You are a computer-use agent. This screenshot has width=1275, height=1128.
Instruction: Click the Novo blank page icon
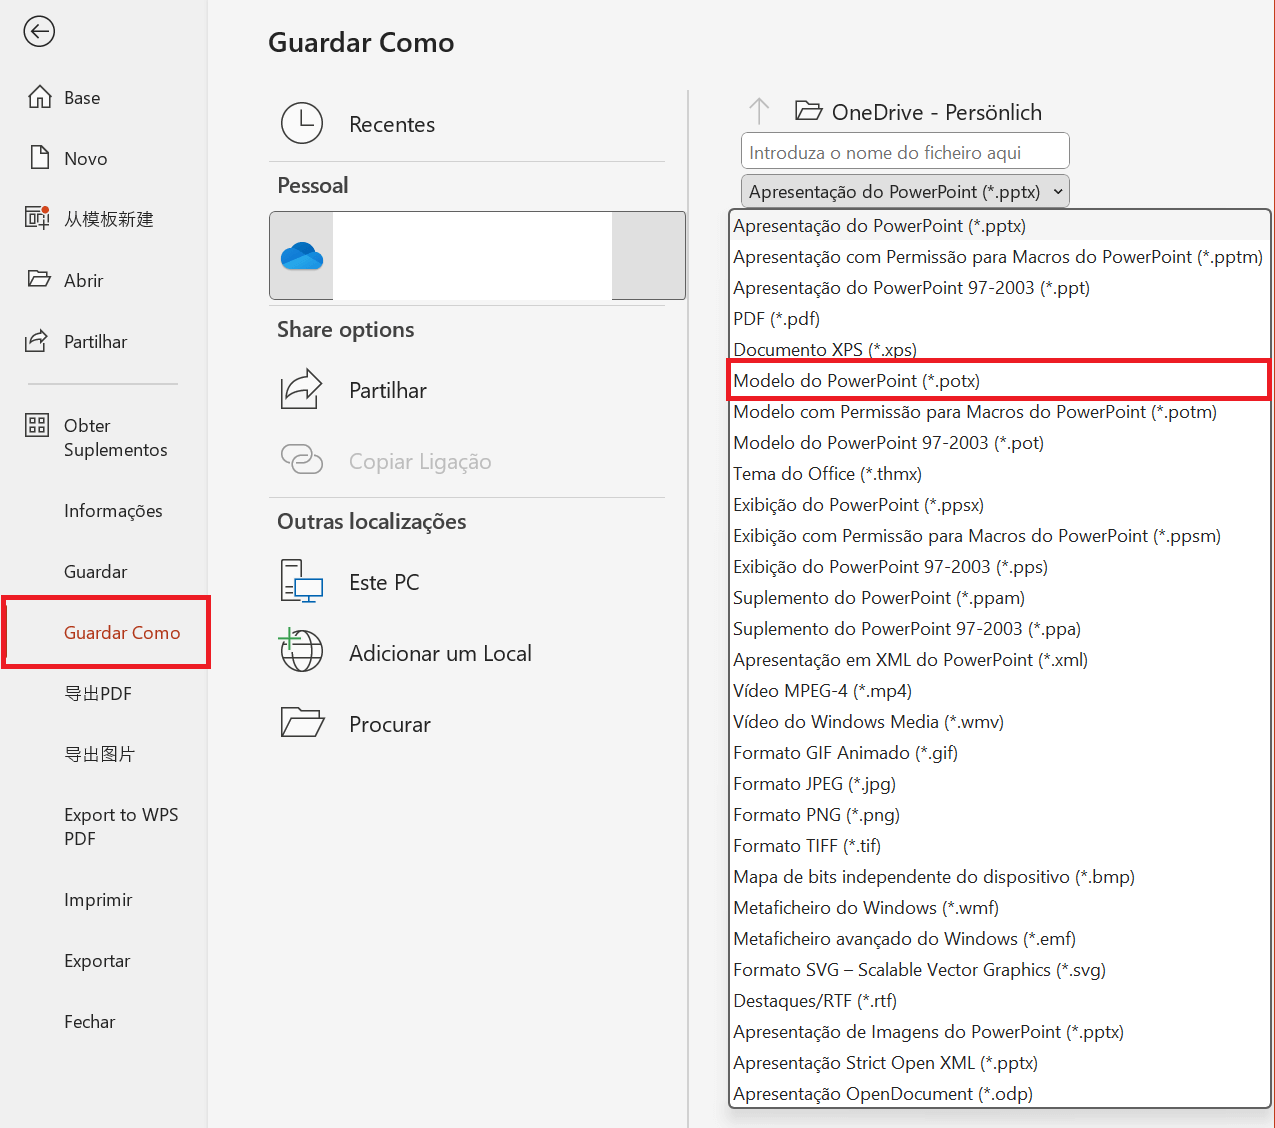pyautogui.click(x=39, y=157)
